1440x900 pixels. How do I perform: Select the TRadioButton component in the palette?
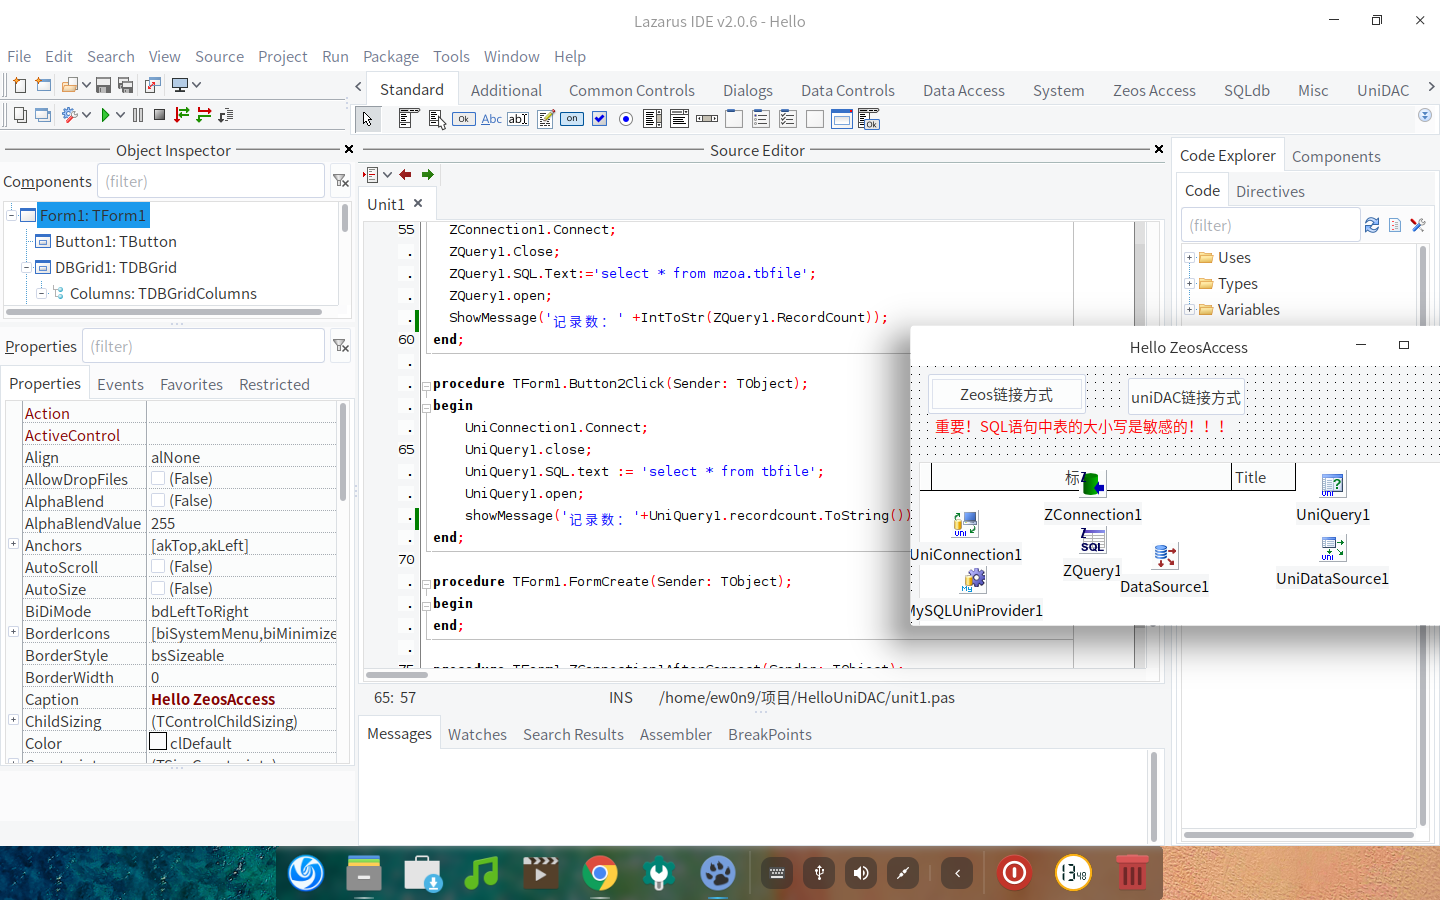tap(626, 119)
